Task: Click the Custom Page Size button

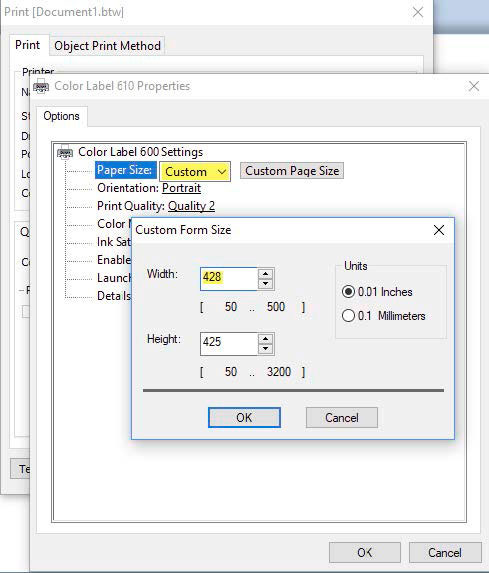Action: [292, 171]
